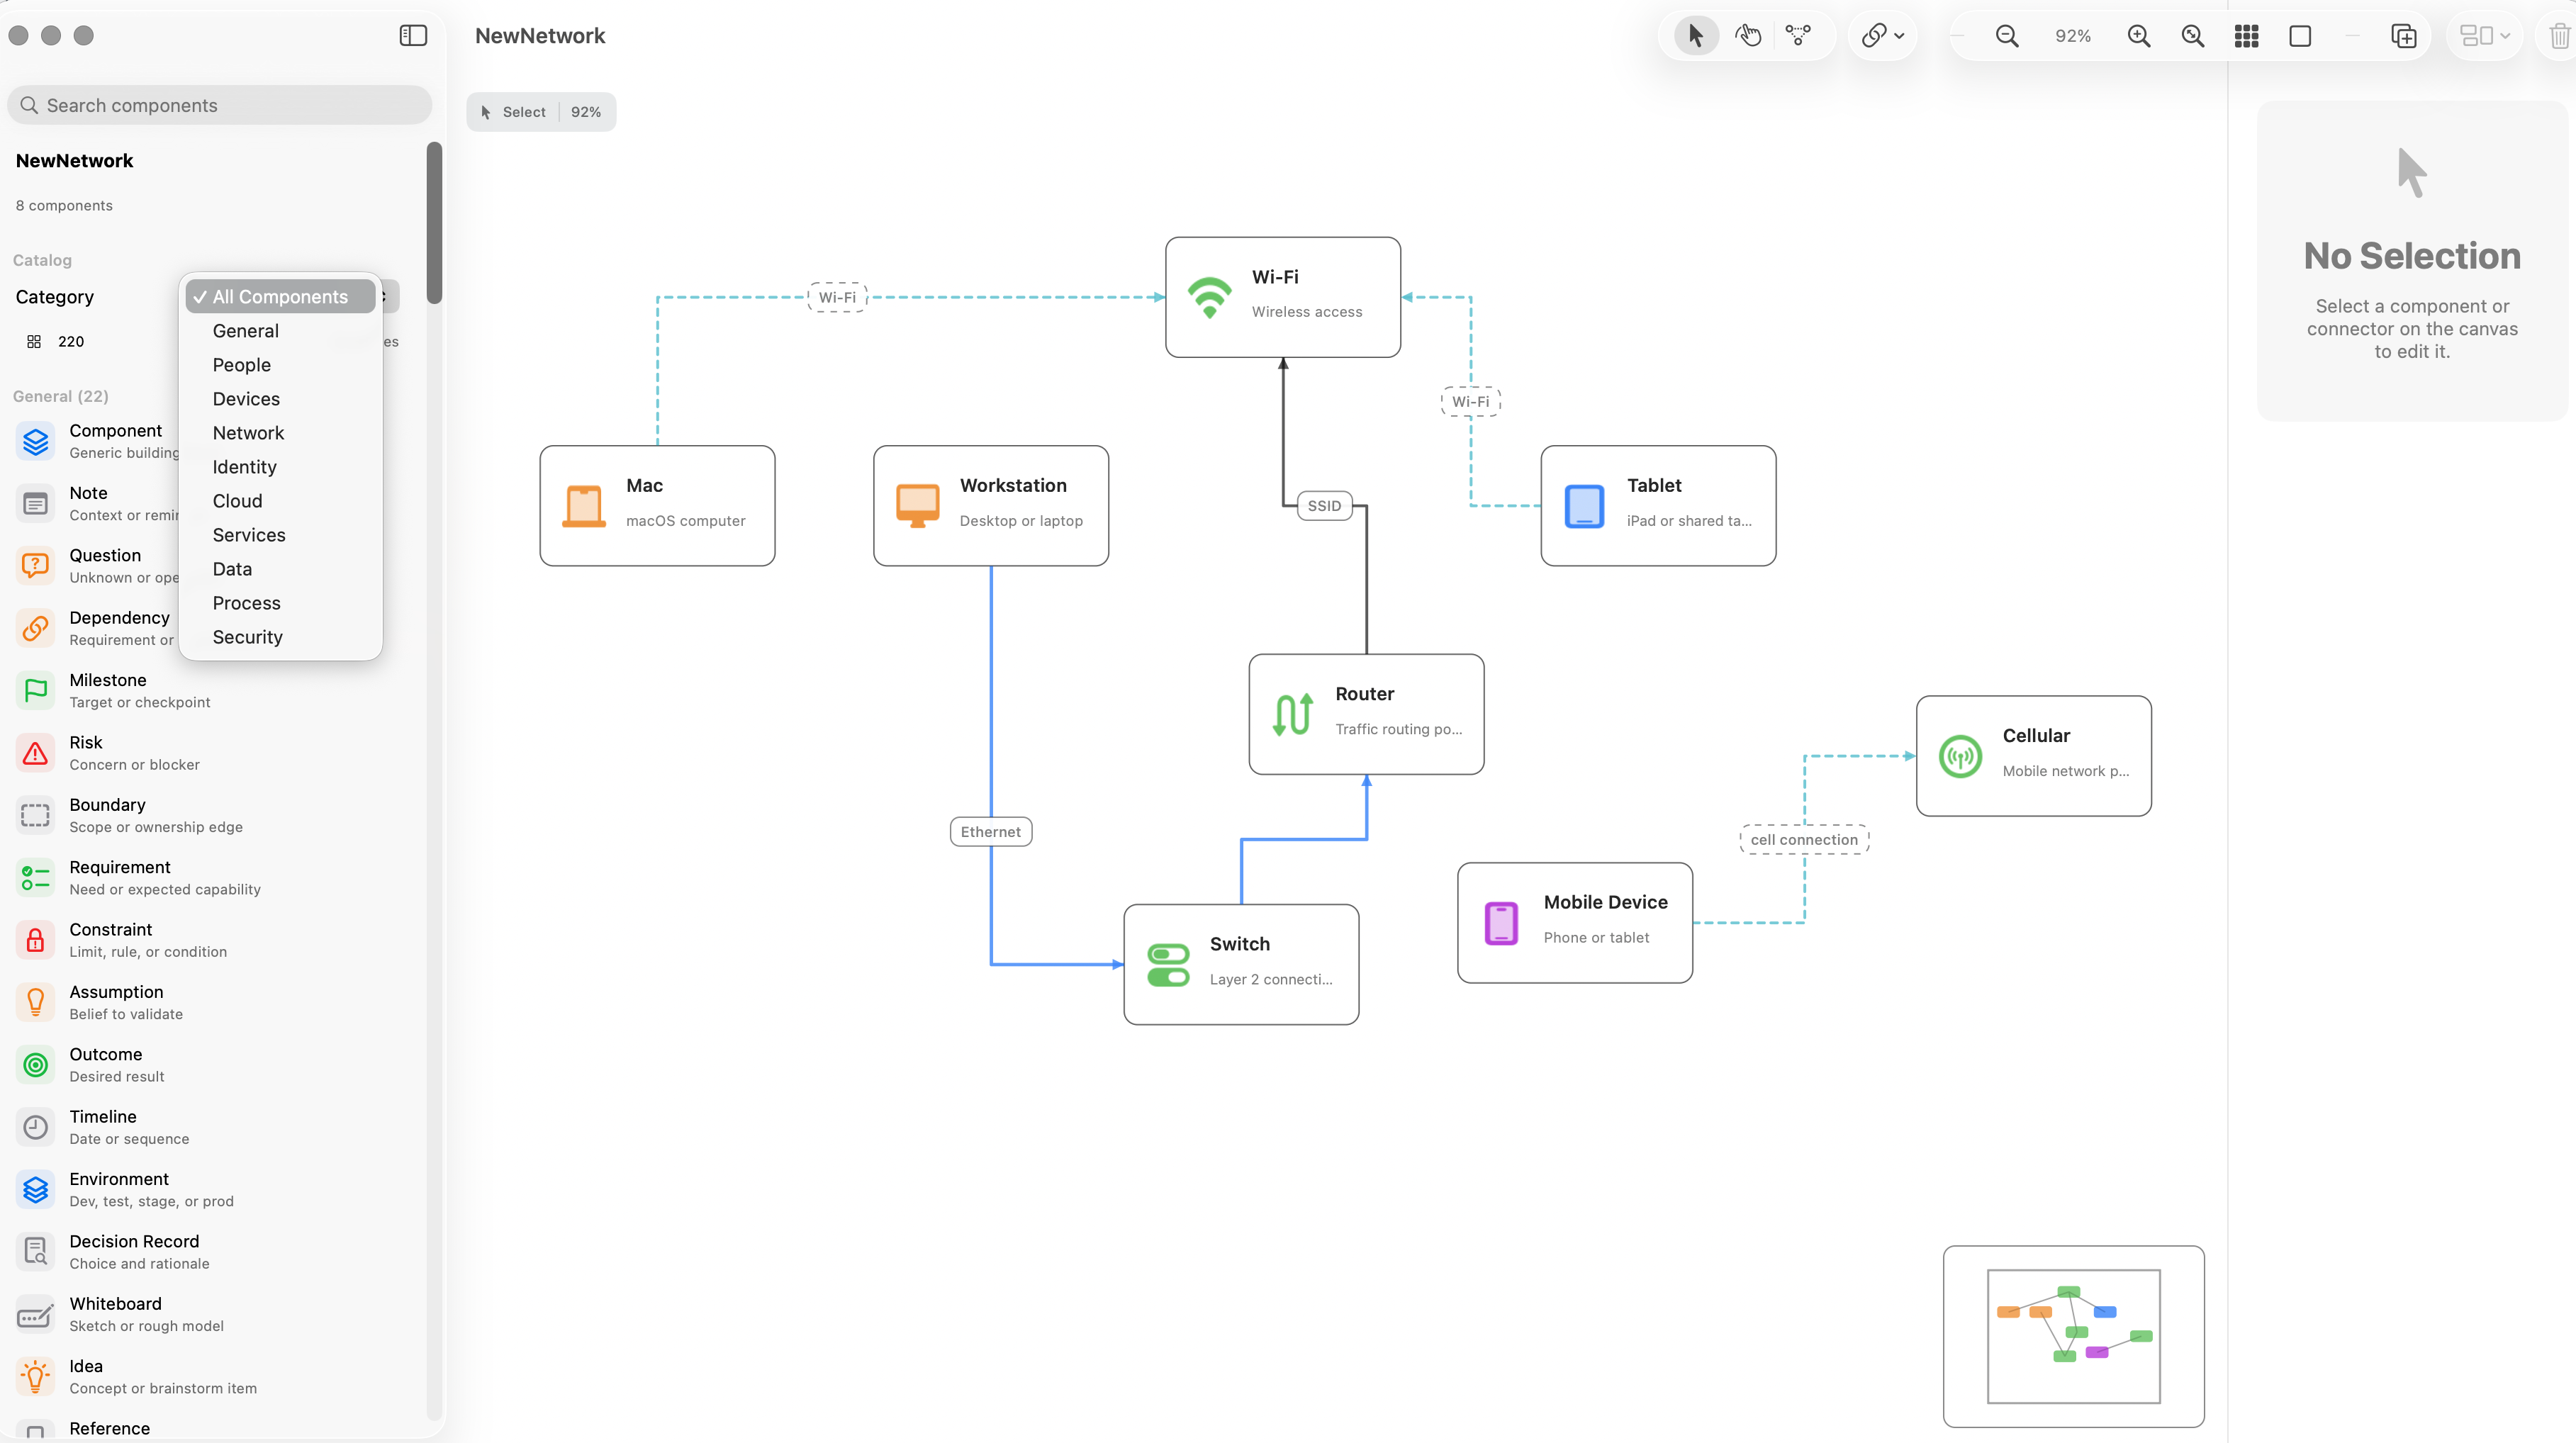Viewport: 2576px width, 1443px height.
Task: Click the Idea lightbulb icon
Action: click(x=35, y=1377)
